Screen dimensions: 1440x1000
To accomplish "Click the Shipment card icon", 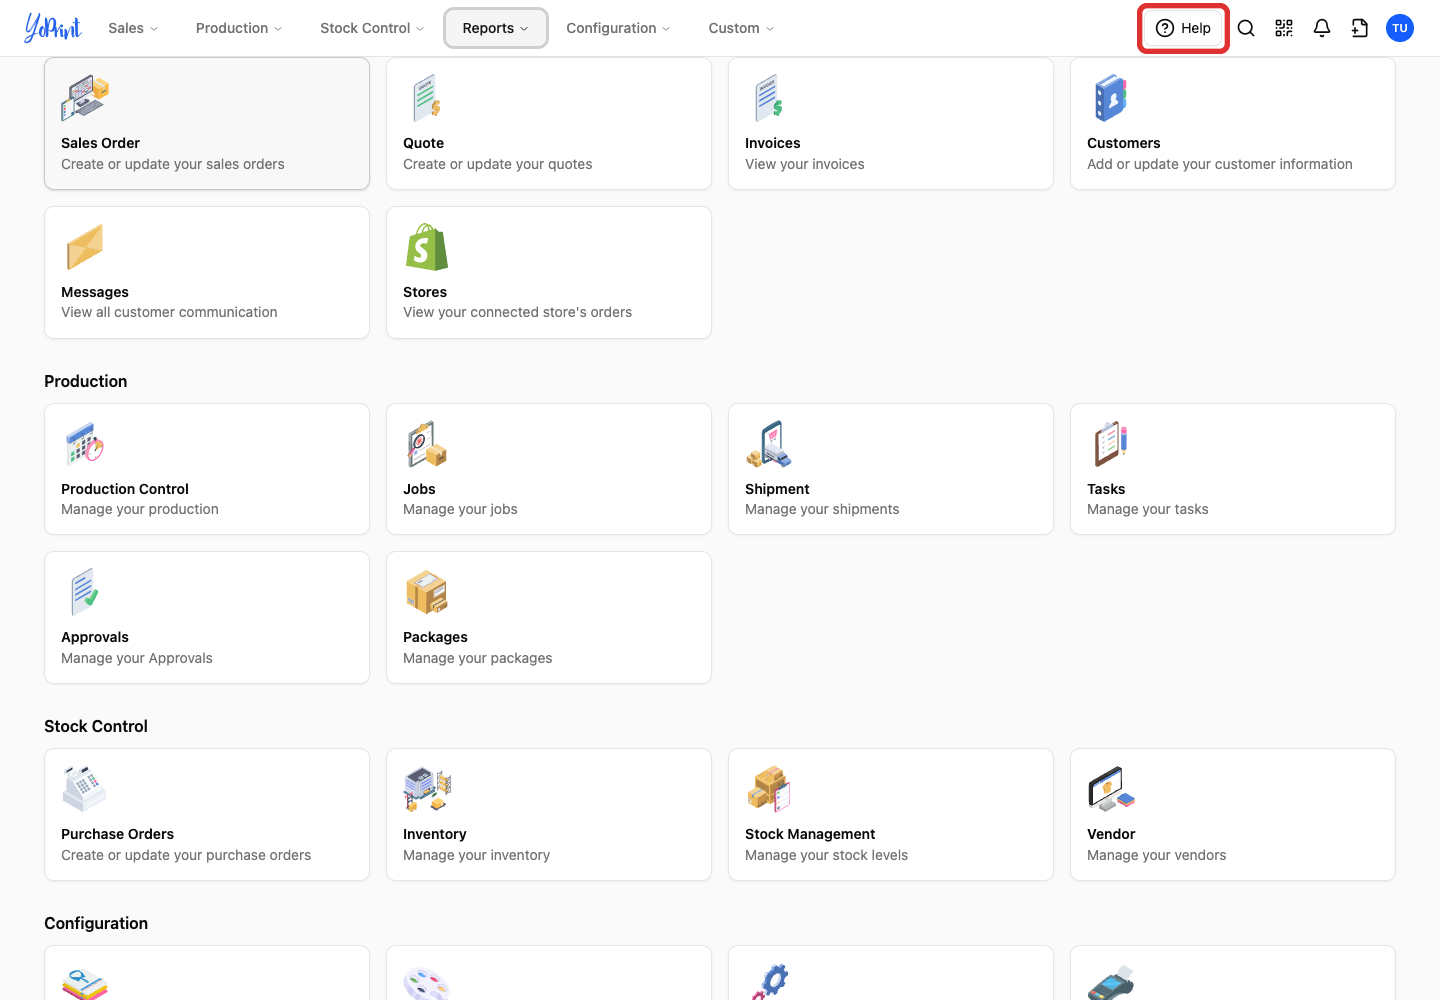I will click(x=769, y=444).
